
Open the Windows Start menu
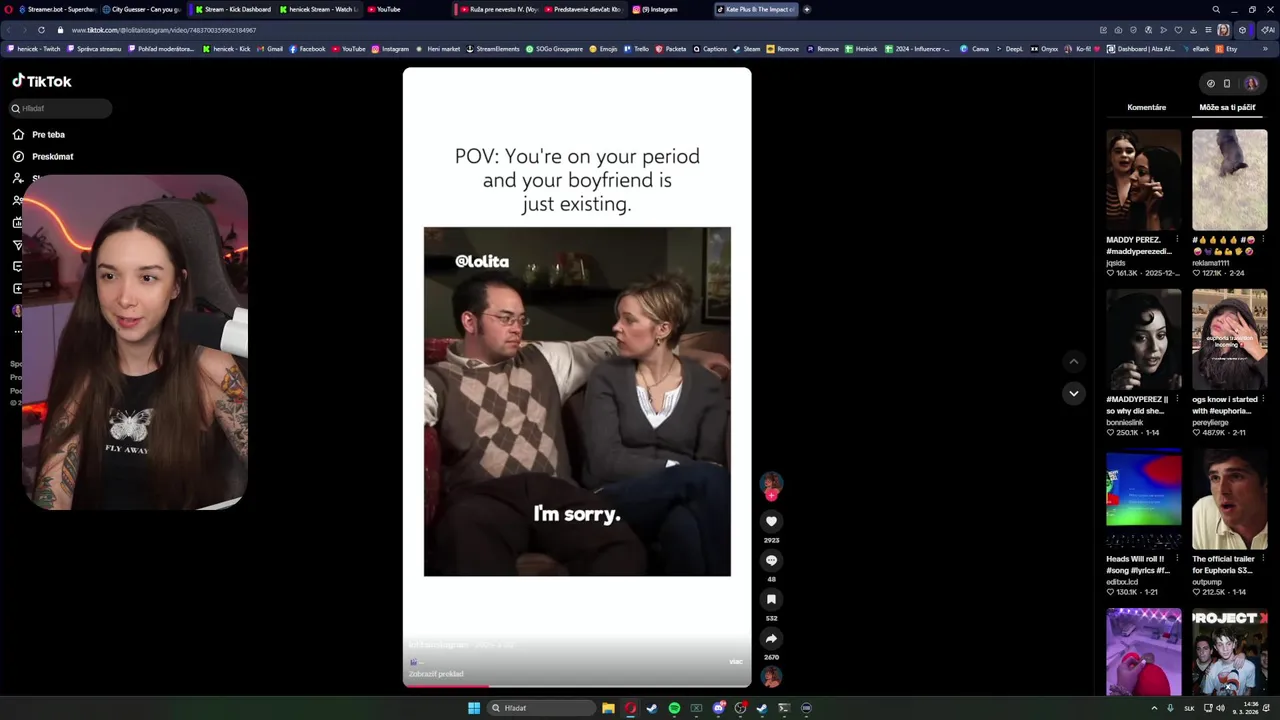tap(474, 708)
